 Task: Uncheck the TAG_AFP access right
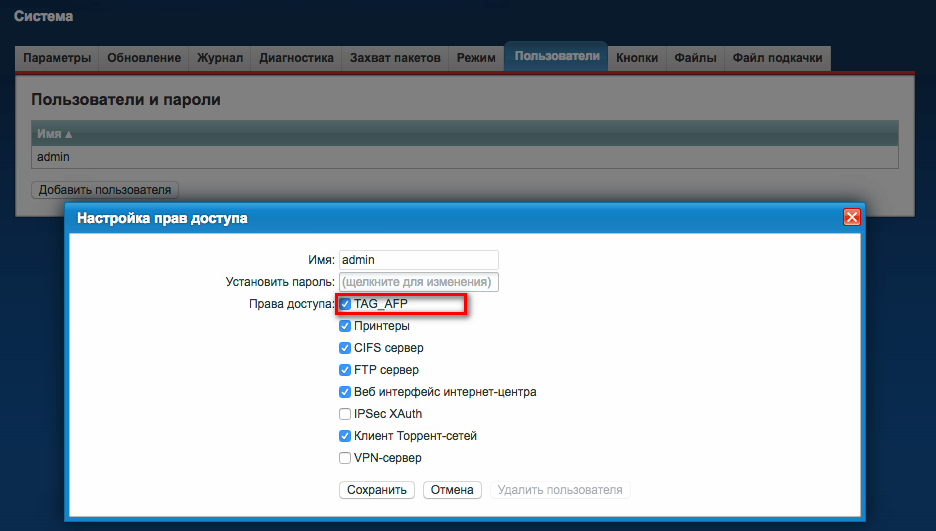(345, 304)
